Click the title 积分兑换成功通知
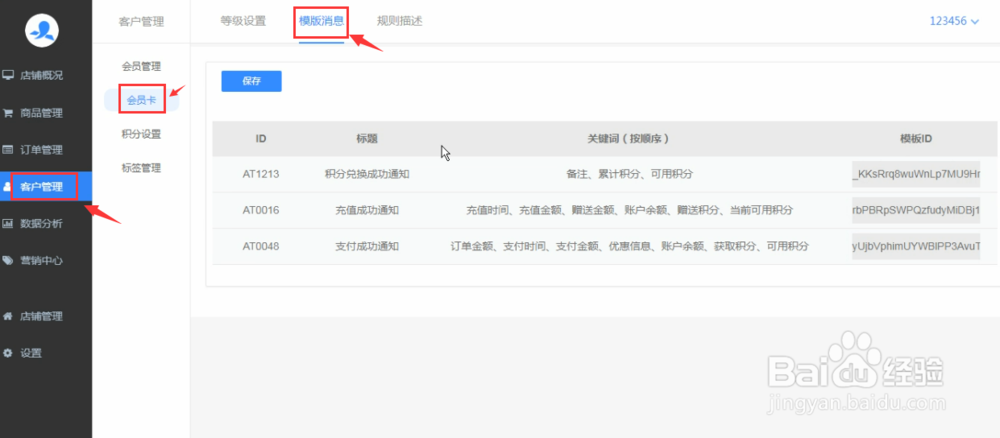The width and height of the screenshot is (1000, 438). [367, 174]
